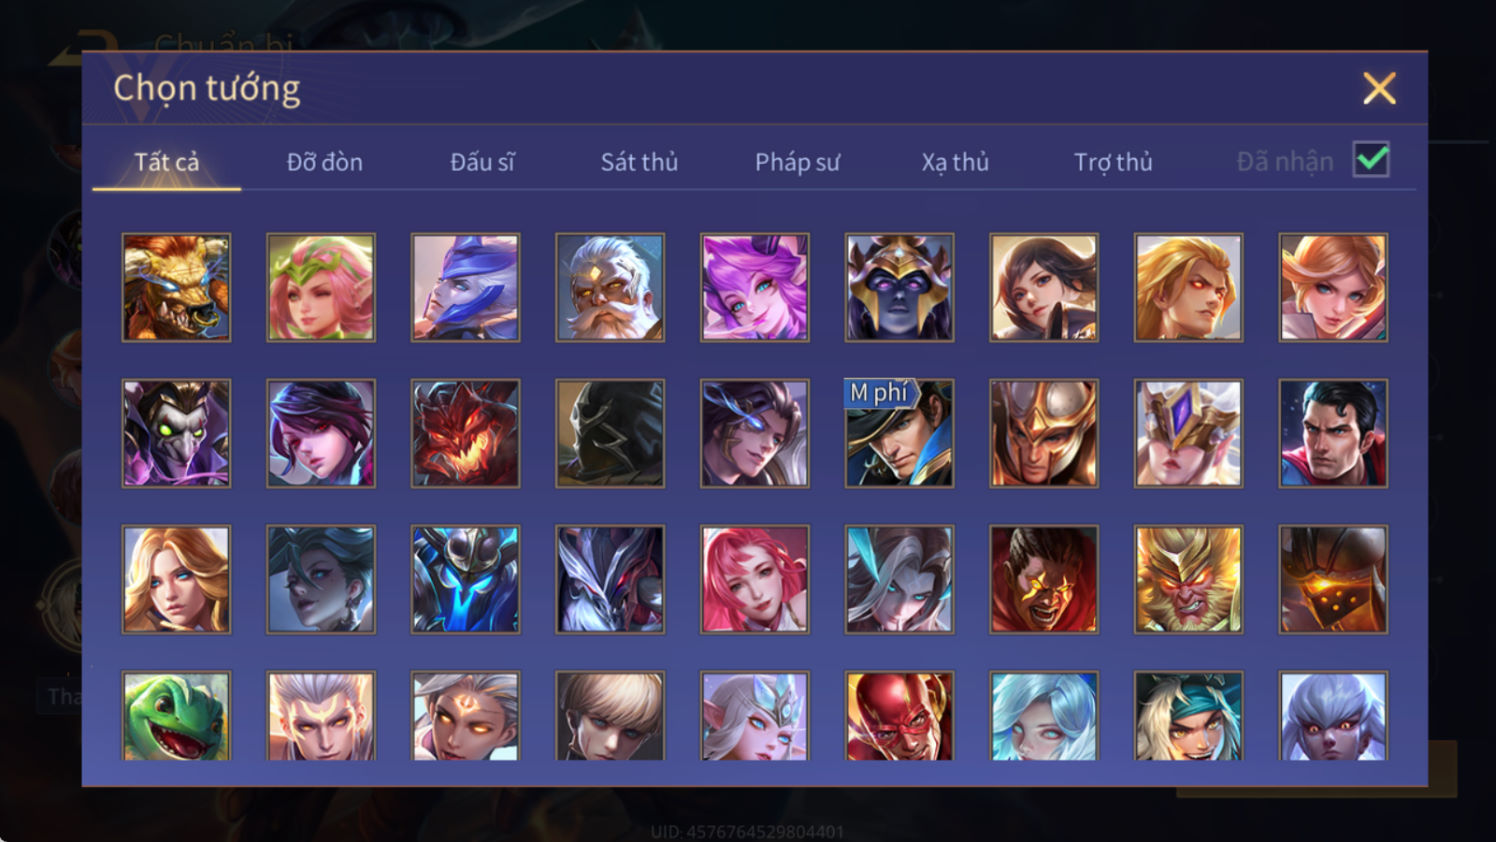Select the hero marked 'M phí'

point(899,433)
